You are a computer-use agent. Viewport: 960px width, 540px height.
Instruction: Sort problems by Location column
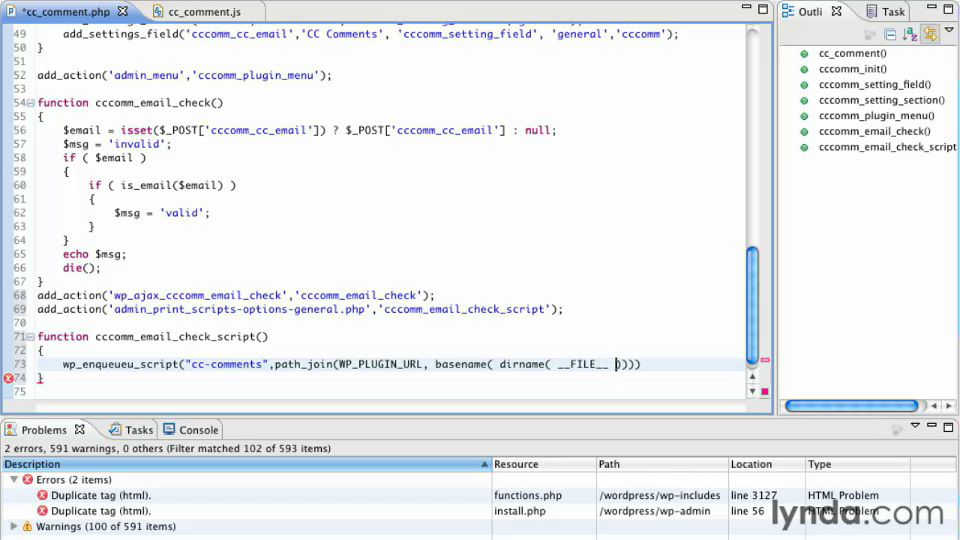click(767, 464)
